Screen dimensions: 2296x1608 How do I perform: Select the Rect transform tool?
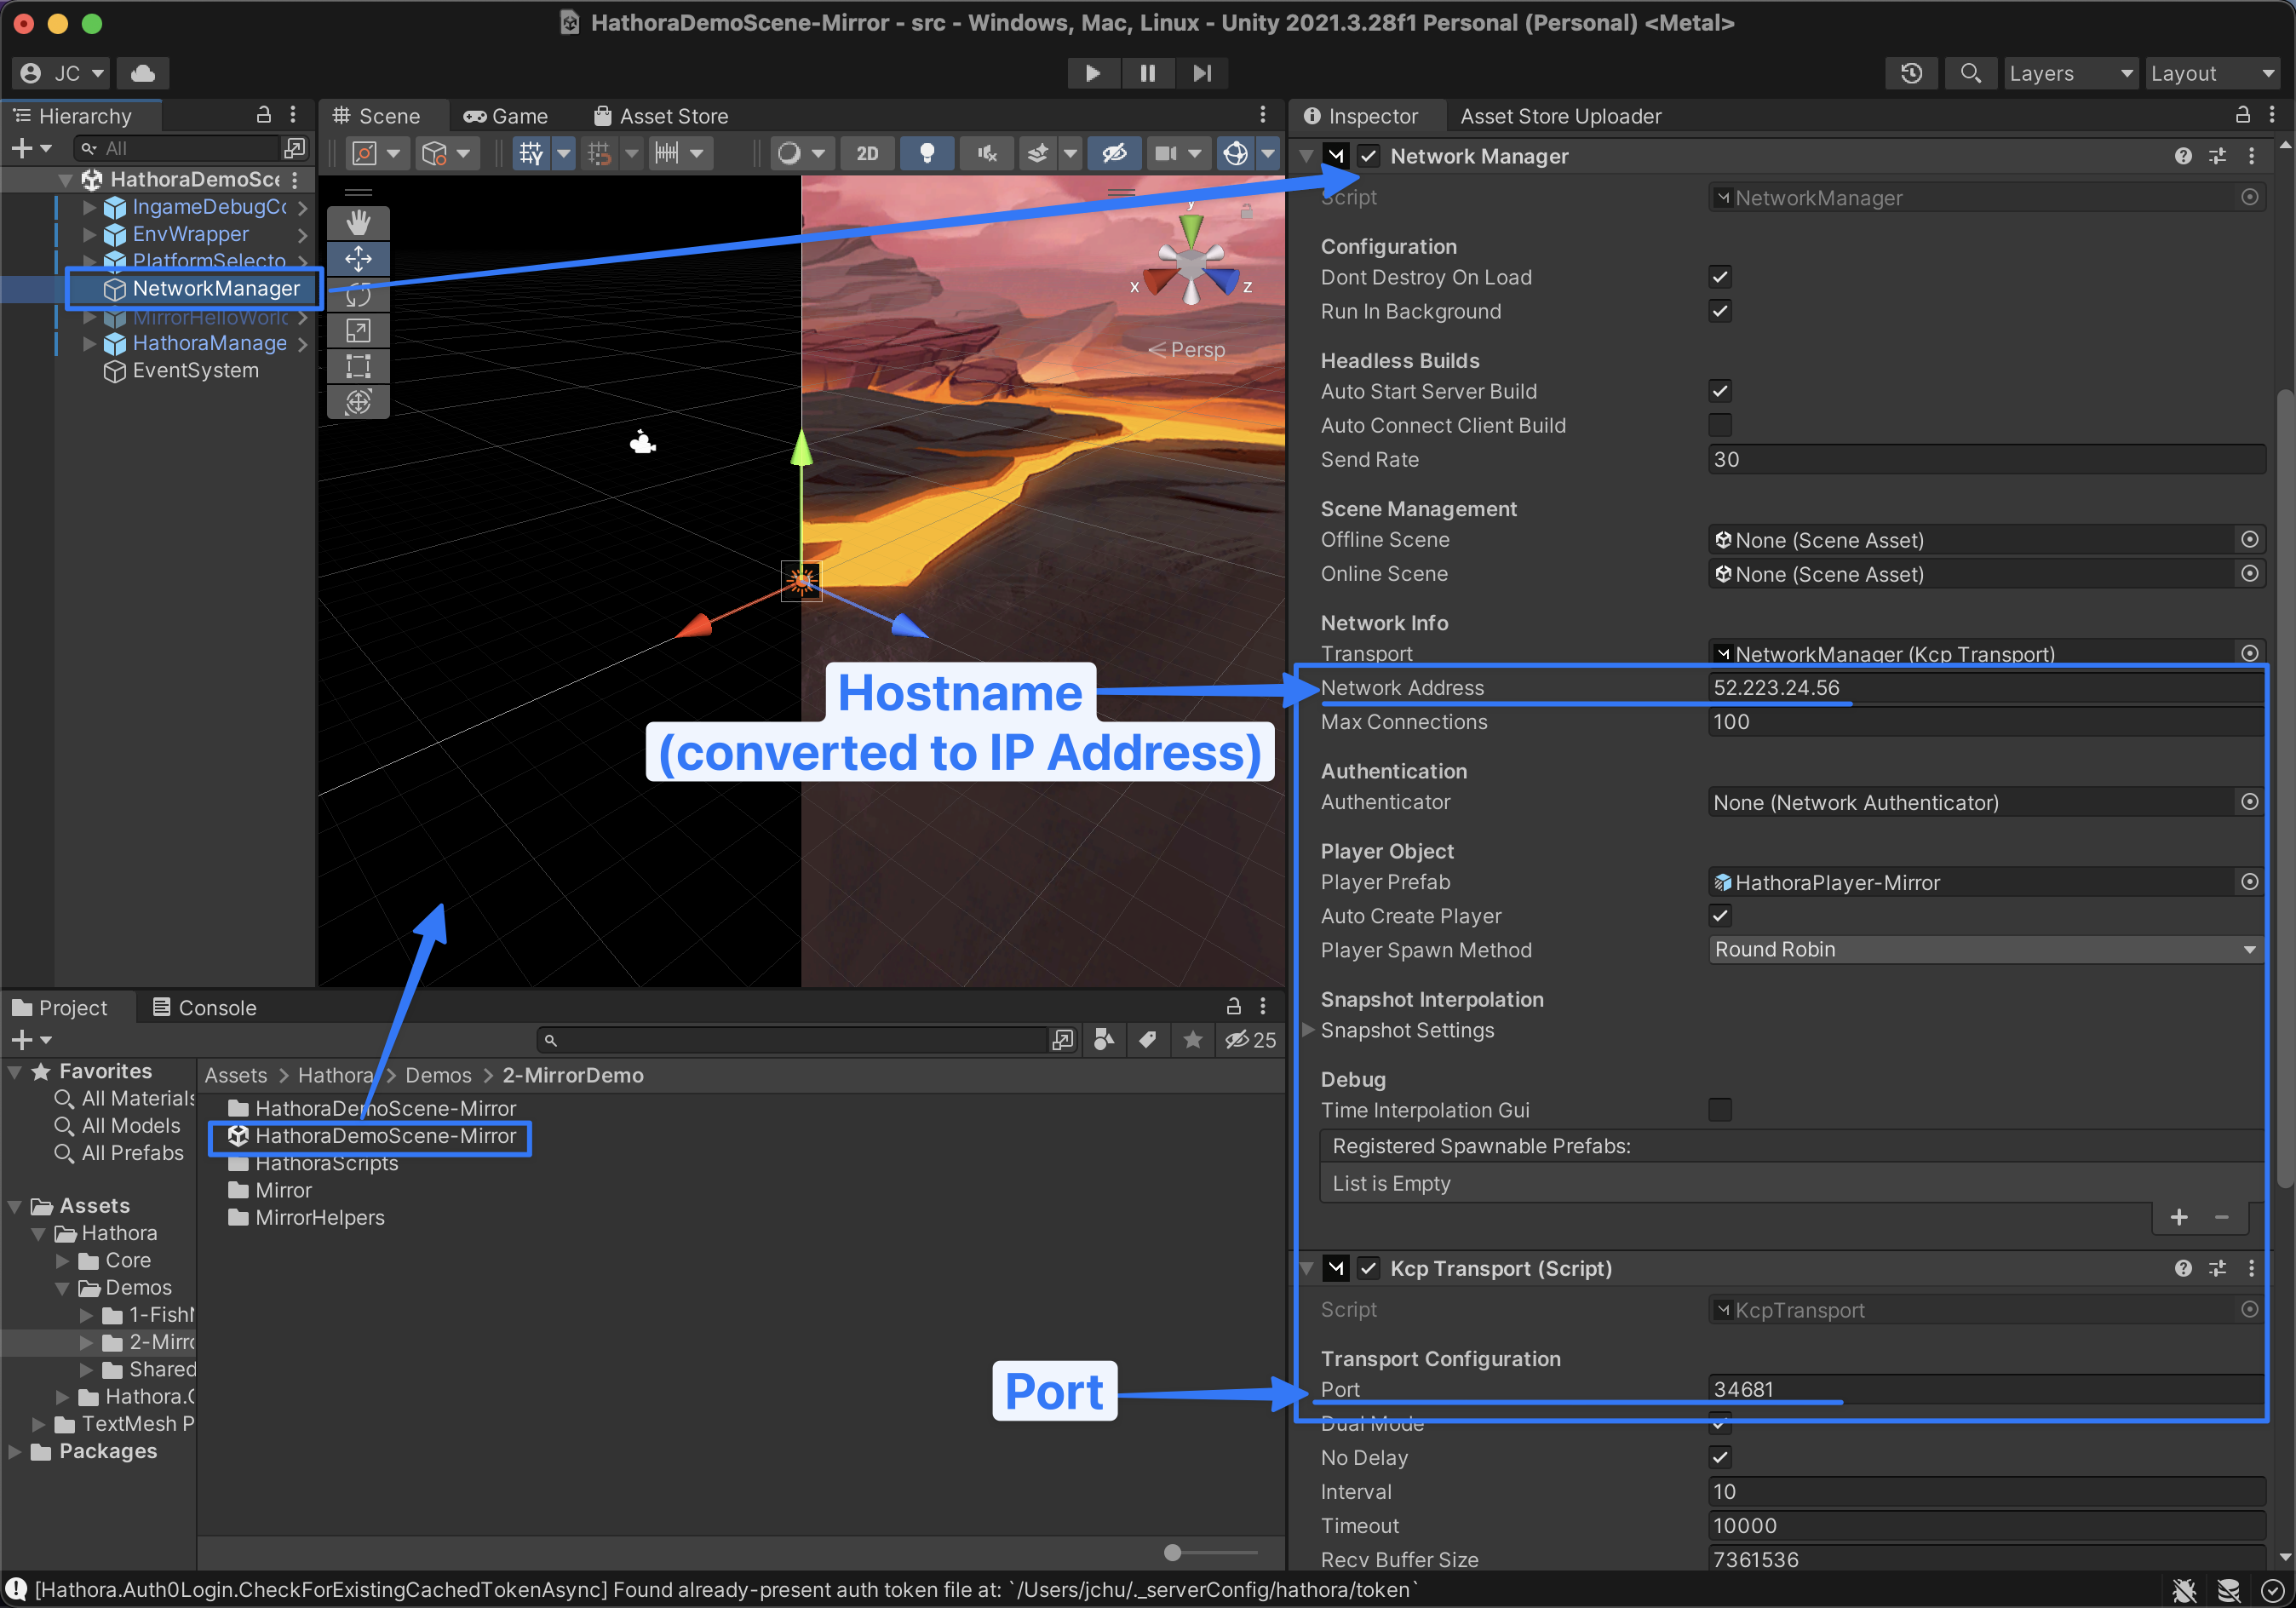pos(358,366)
